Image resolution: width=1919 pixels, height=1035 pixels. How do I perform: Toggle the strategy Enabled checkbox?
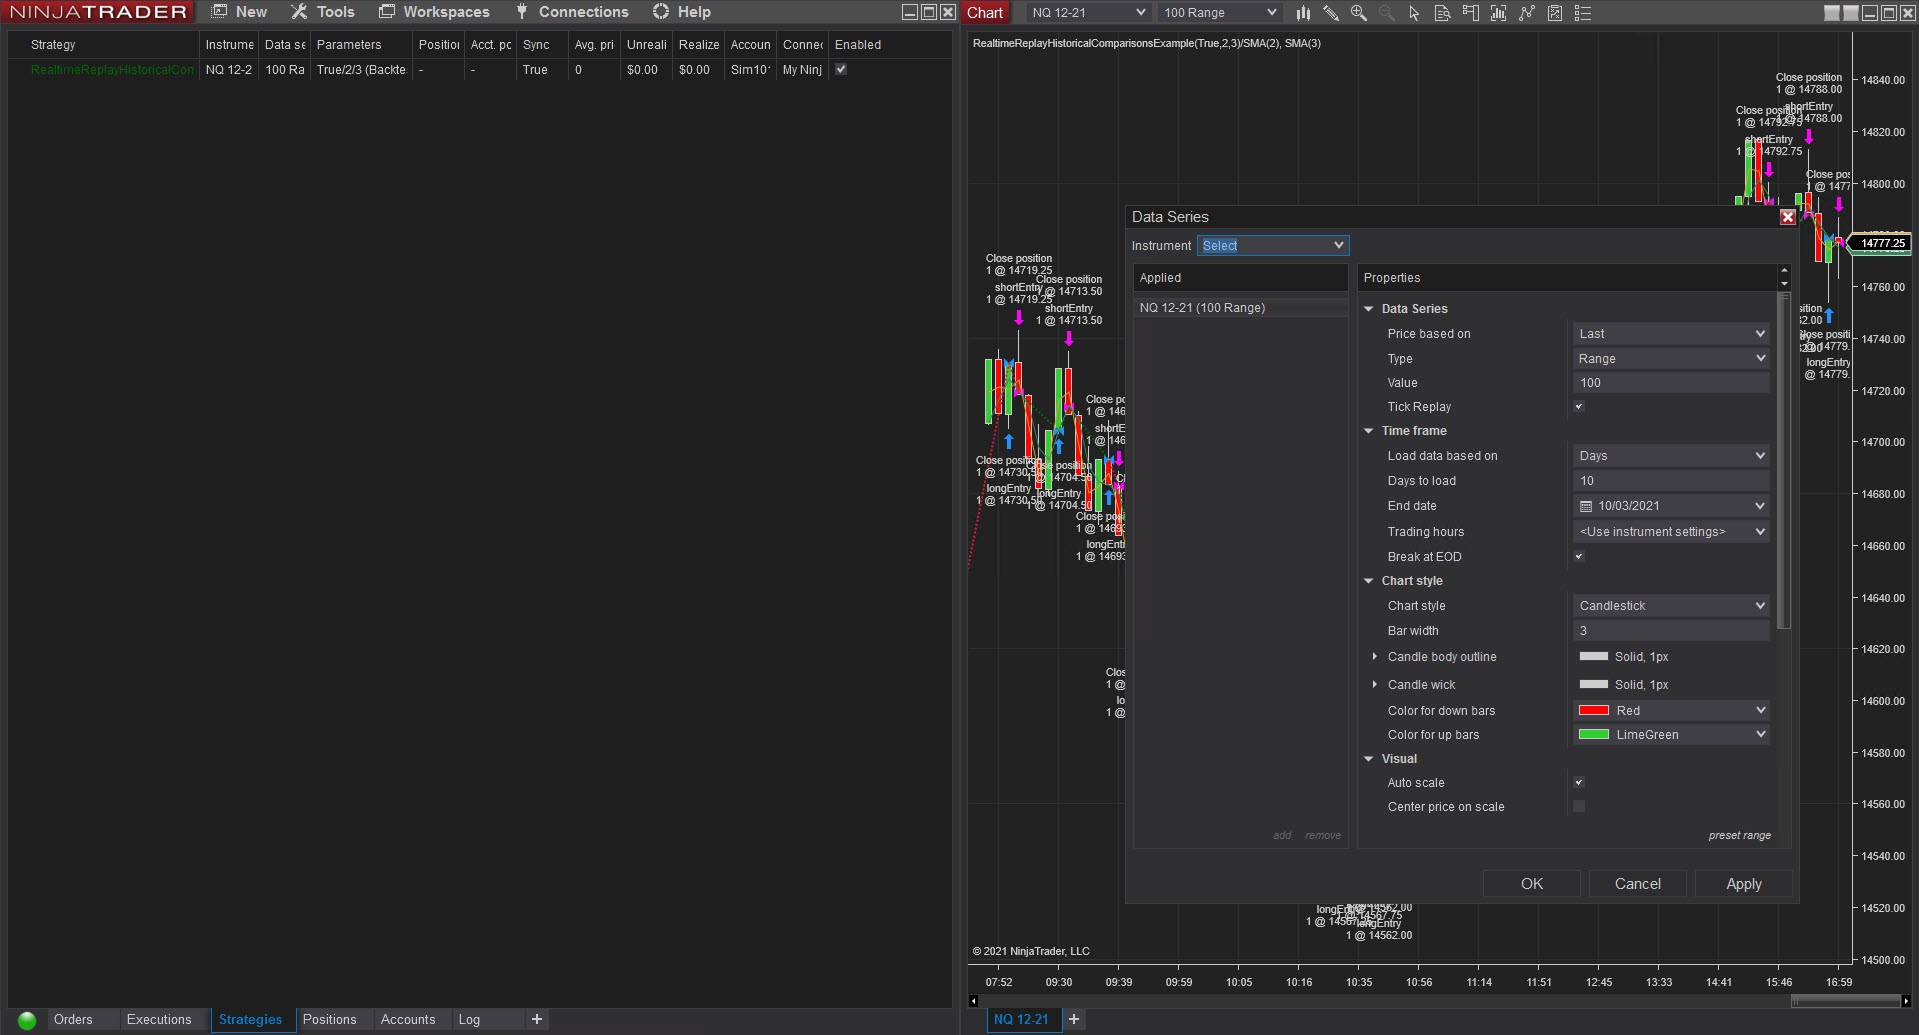tap(841, 70)
